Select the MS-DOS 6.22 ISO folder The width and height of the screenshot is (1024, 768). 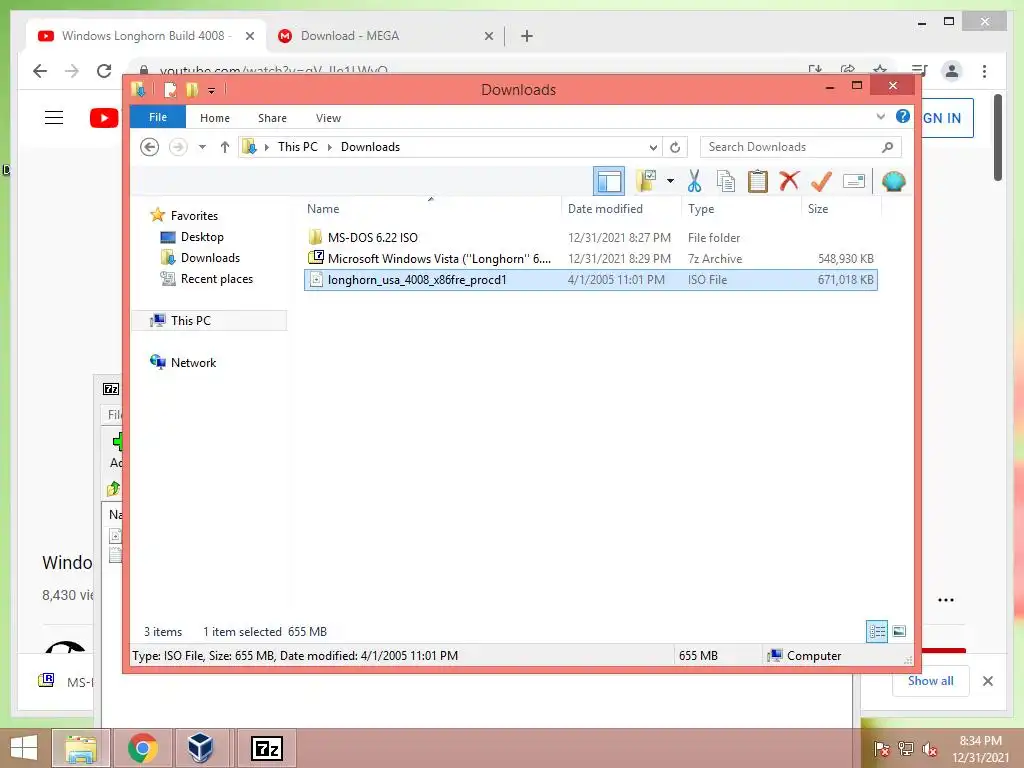point(590,238)
